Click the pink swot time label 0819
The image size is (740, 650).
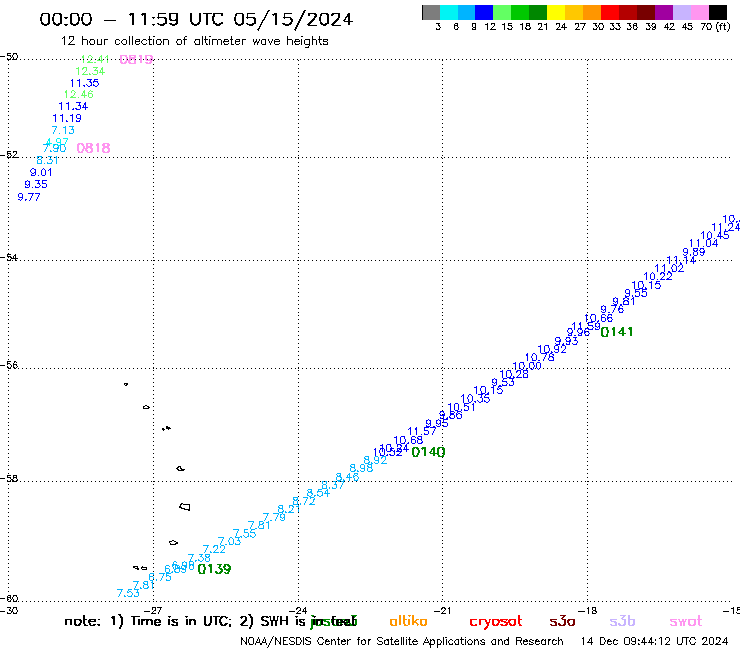click(136, 59)
